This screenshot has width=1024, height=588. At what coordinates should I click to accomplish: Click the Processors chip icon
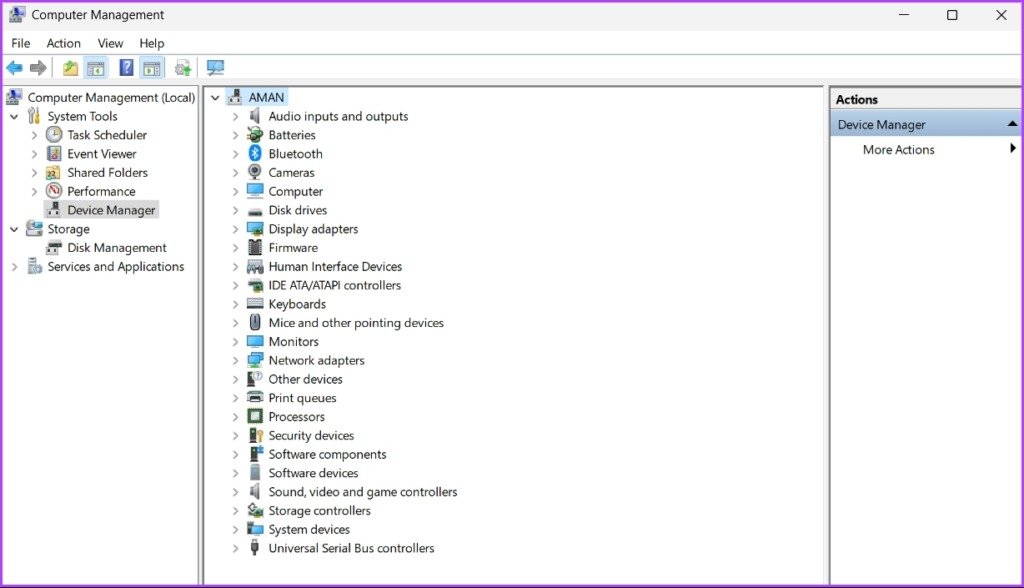coord(255,416)
